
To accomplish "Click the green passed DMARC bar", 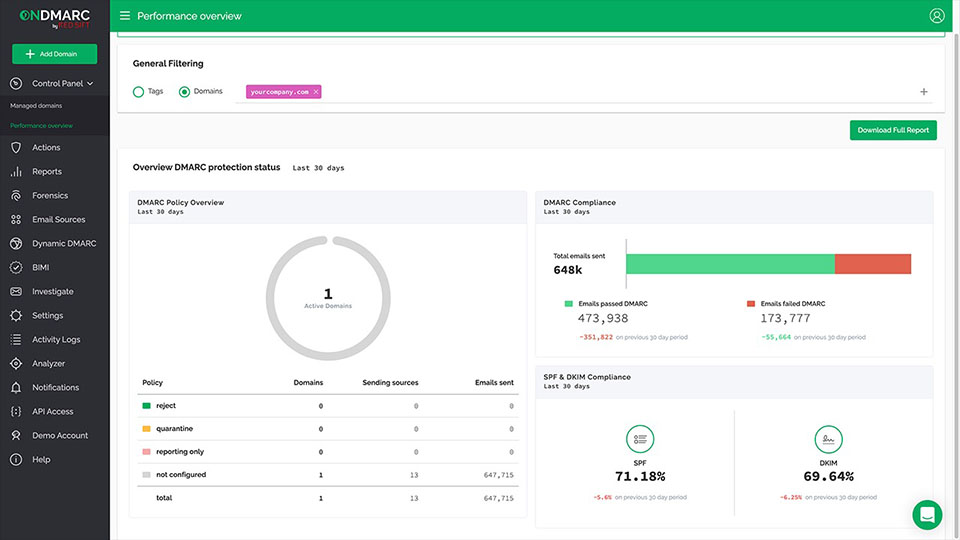I will click(730, 264).
